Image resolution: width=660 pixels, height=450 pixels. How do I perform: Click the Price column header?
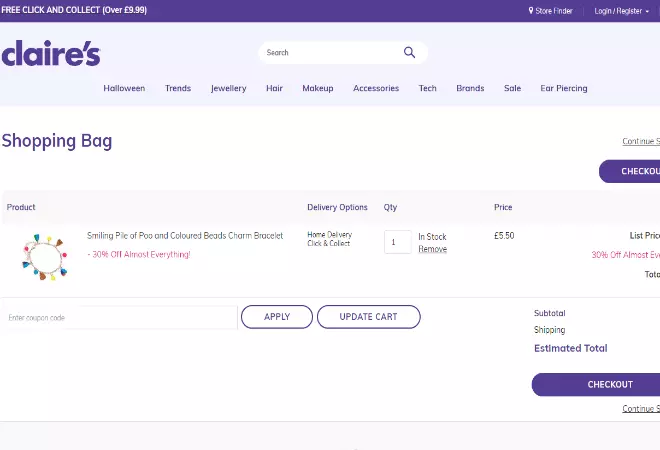[x=503, y=207]
